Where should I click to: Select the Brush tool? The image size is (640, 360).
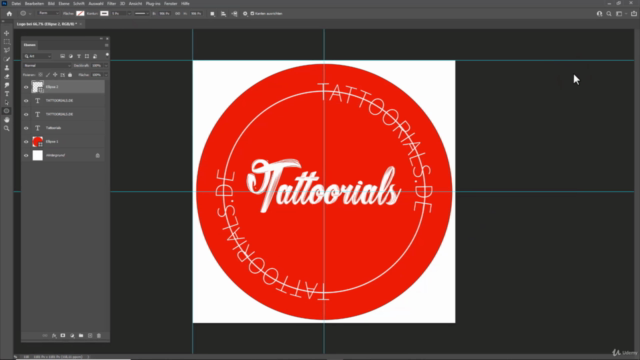tap(7, 59)
